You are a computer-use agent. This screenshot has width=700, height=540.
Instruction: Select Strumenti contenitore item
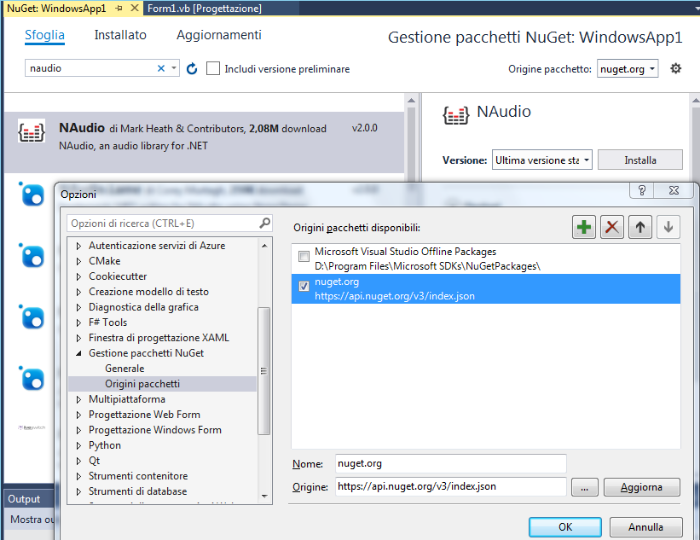(x=138, y=476)
